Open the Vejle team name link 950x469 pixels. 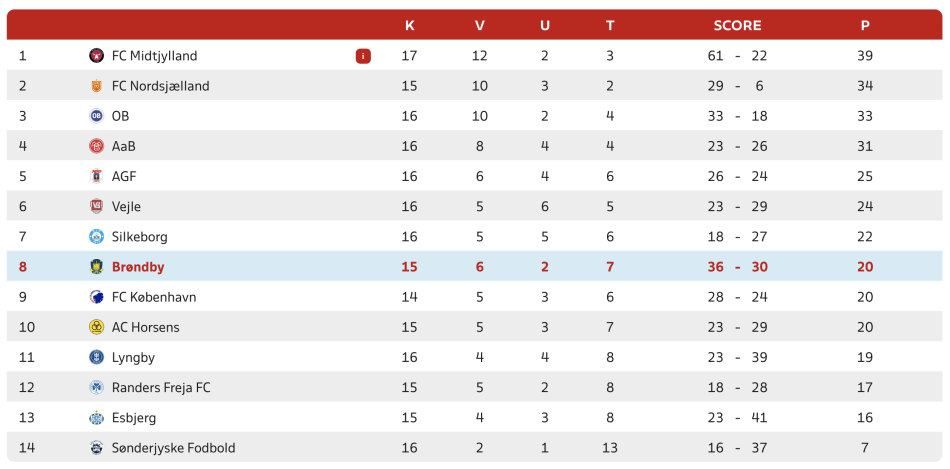[126, 207]
